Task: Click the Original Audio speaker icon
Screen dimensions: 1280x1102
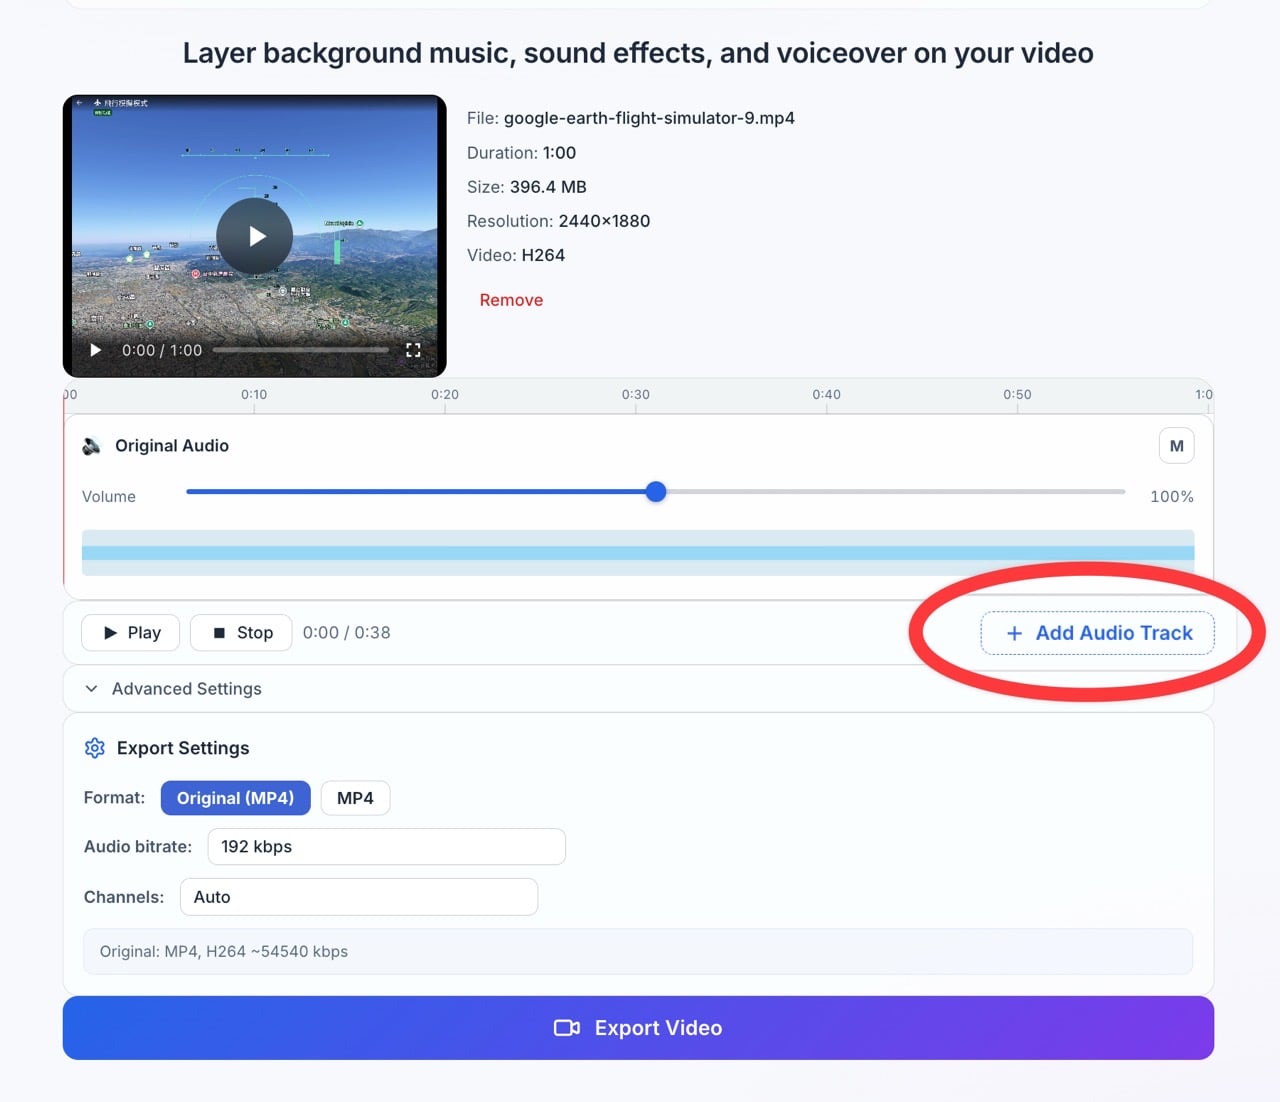Action: coord(92,446)
